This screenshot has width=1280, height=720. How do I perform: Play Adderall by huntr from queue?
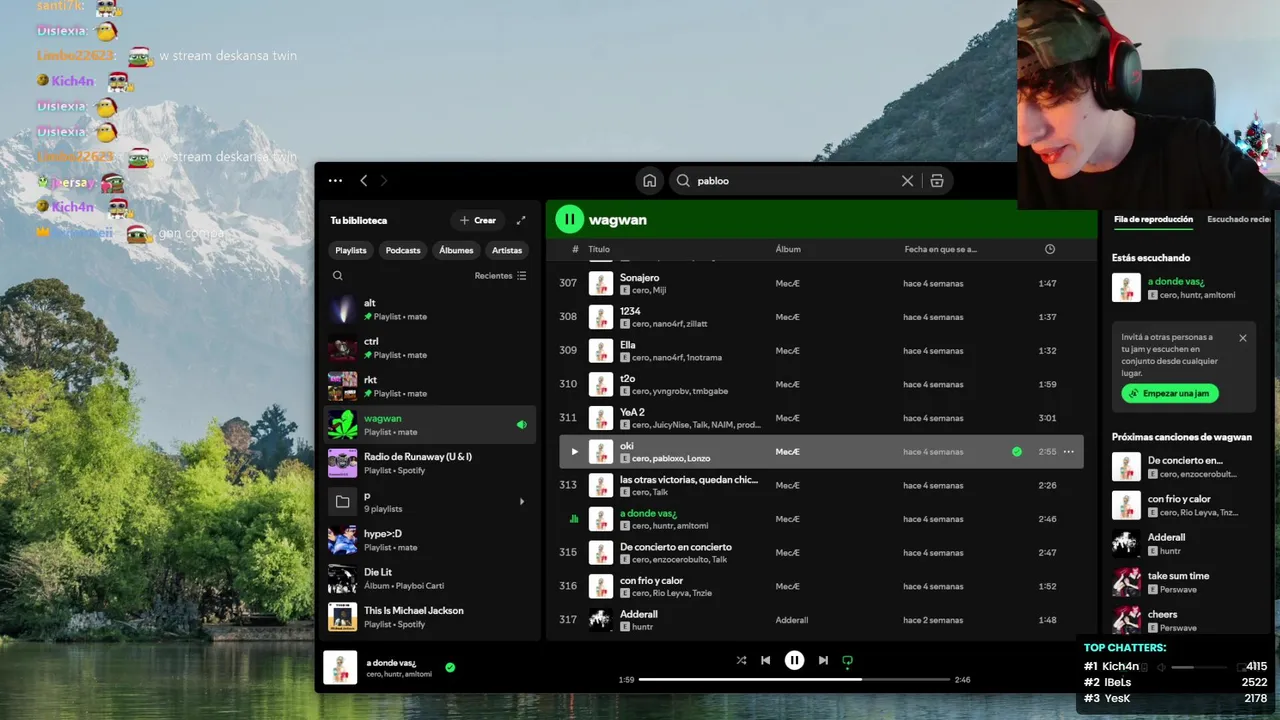coord(1183,543)
